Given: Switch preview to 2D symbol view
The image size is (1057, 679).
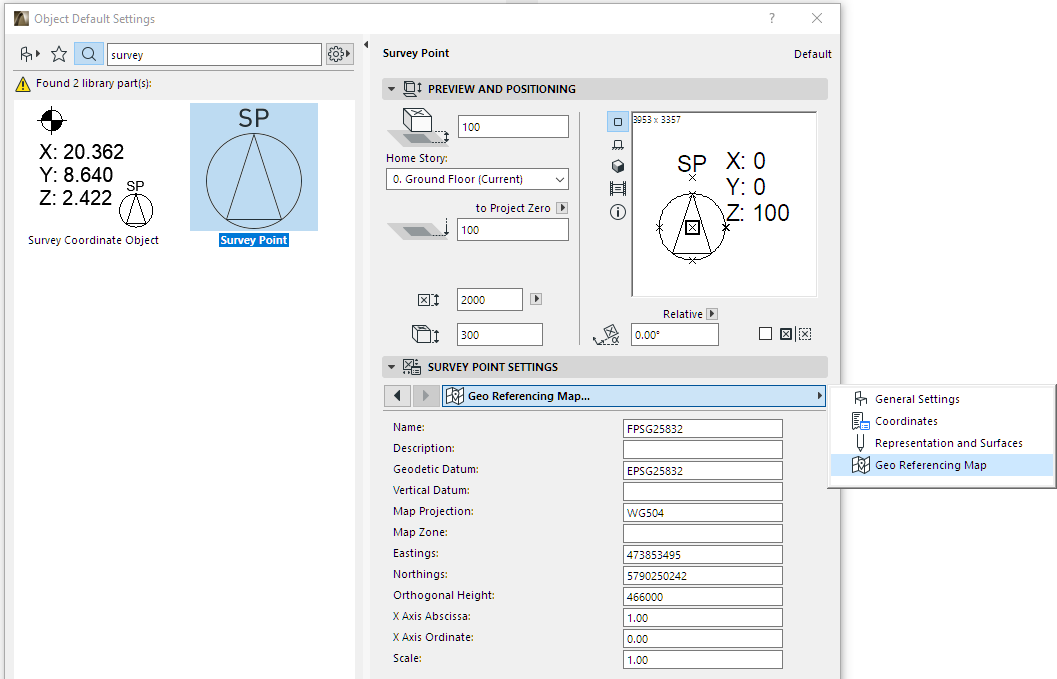Looking at the screenshot, I should pyautogui.click(x=617, y=122).
